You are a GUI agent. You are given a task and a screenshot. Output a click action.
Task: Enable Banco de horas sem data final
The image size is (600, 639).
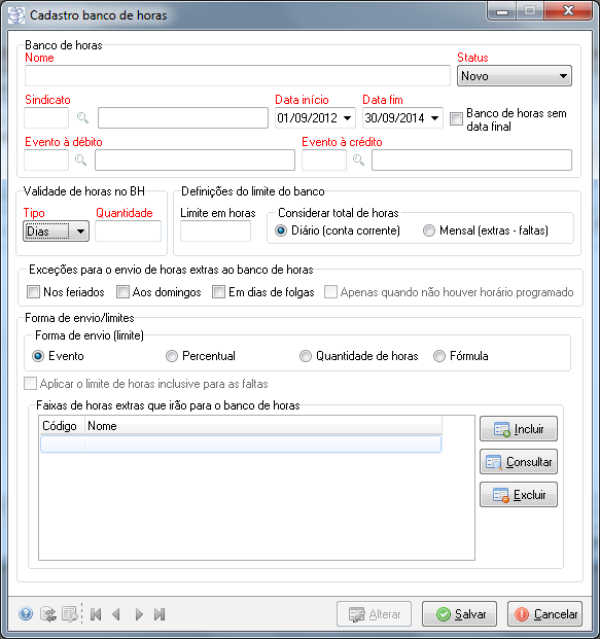[457, 119]
